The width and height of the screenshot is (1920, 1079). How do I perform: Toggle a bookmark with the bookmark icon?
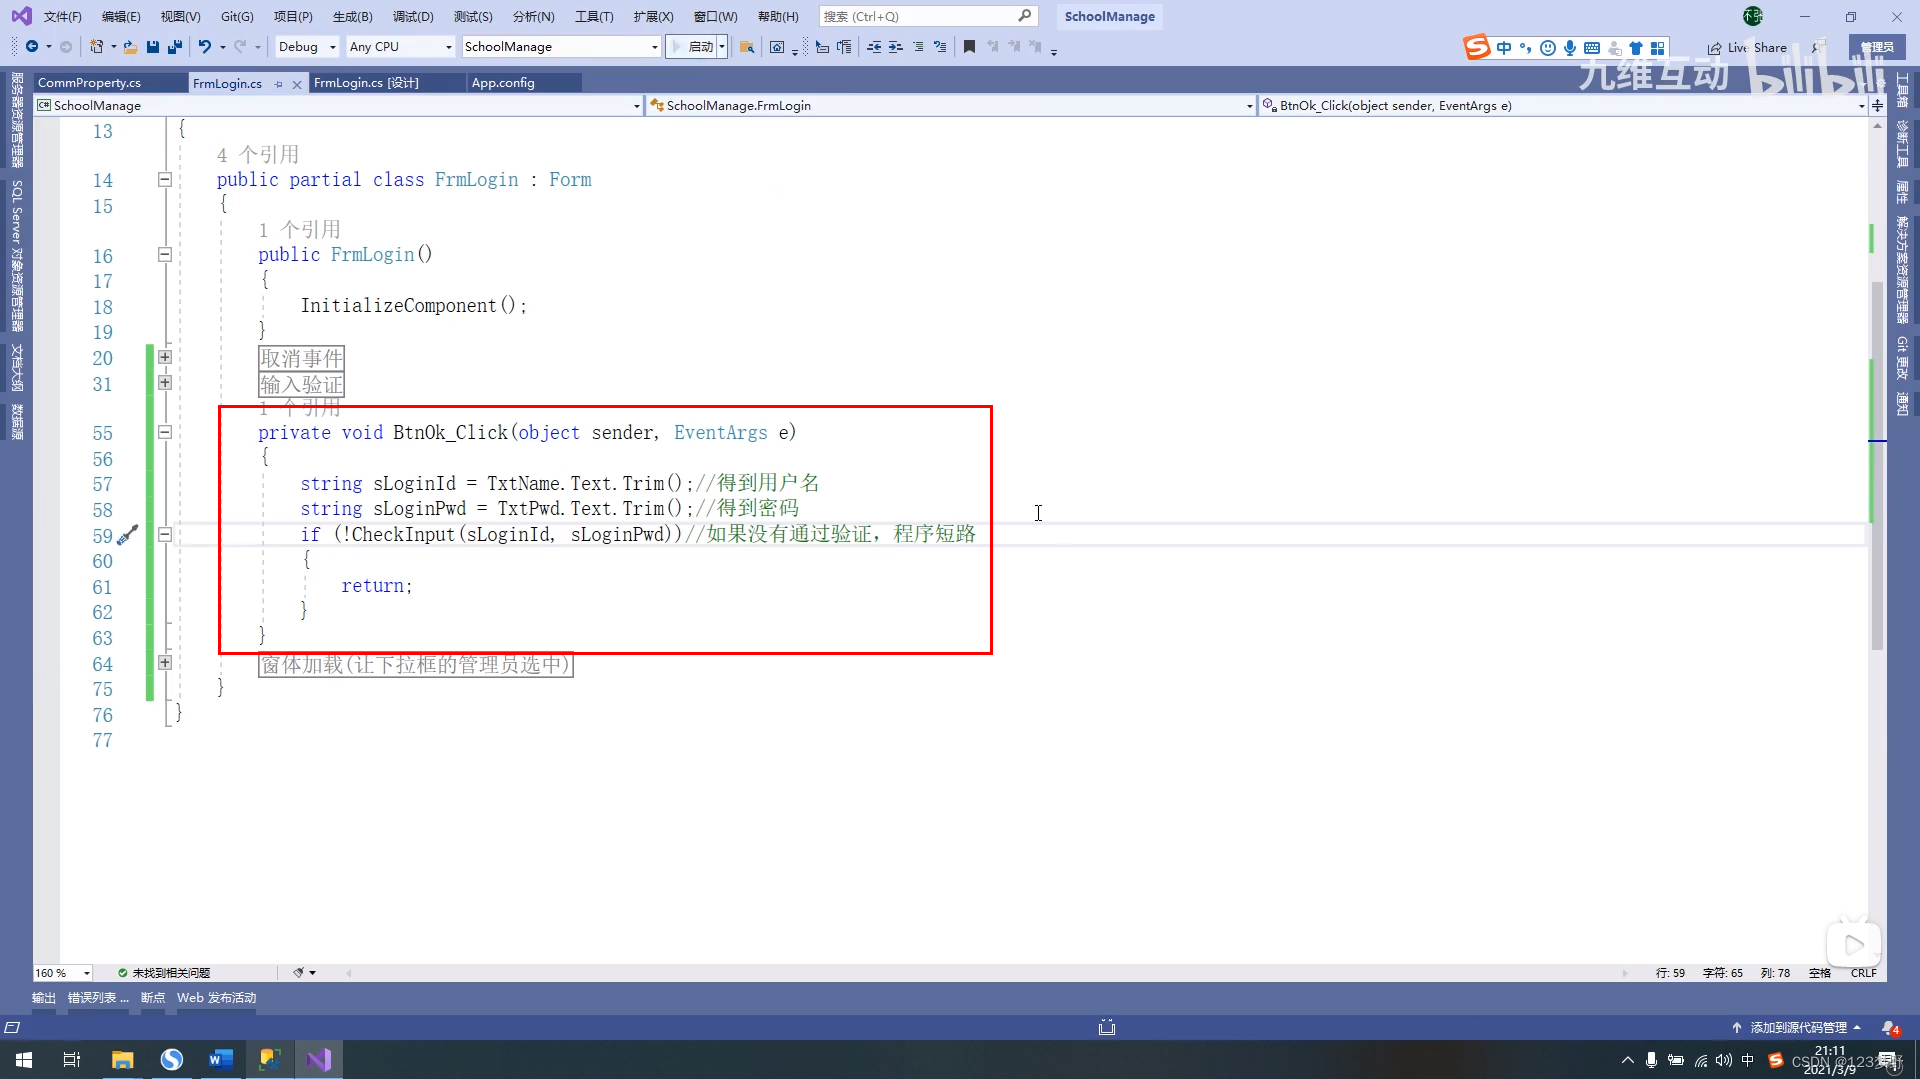(969, 47)
